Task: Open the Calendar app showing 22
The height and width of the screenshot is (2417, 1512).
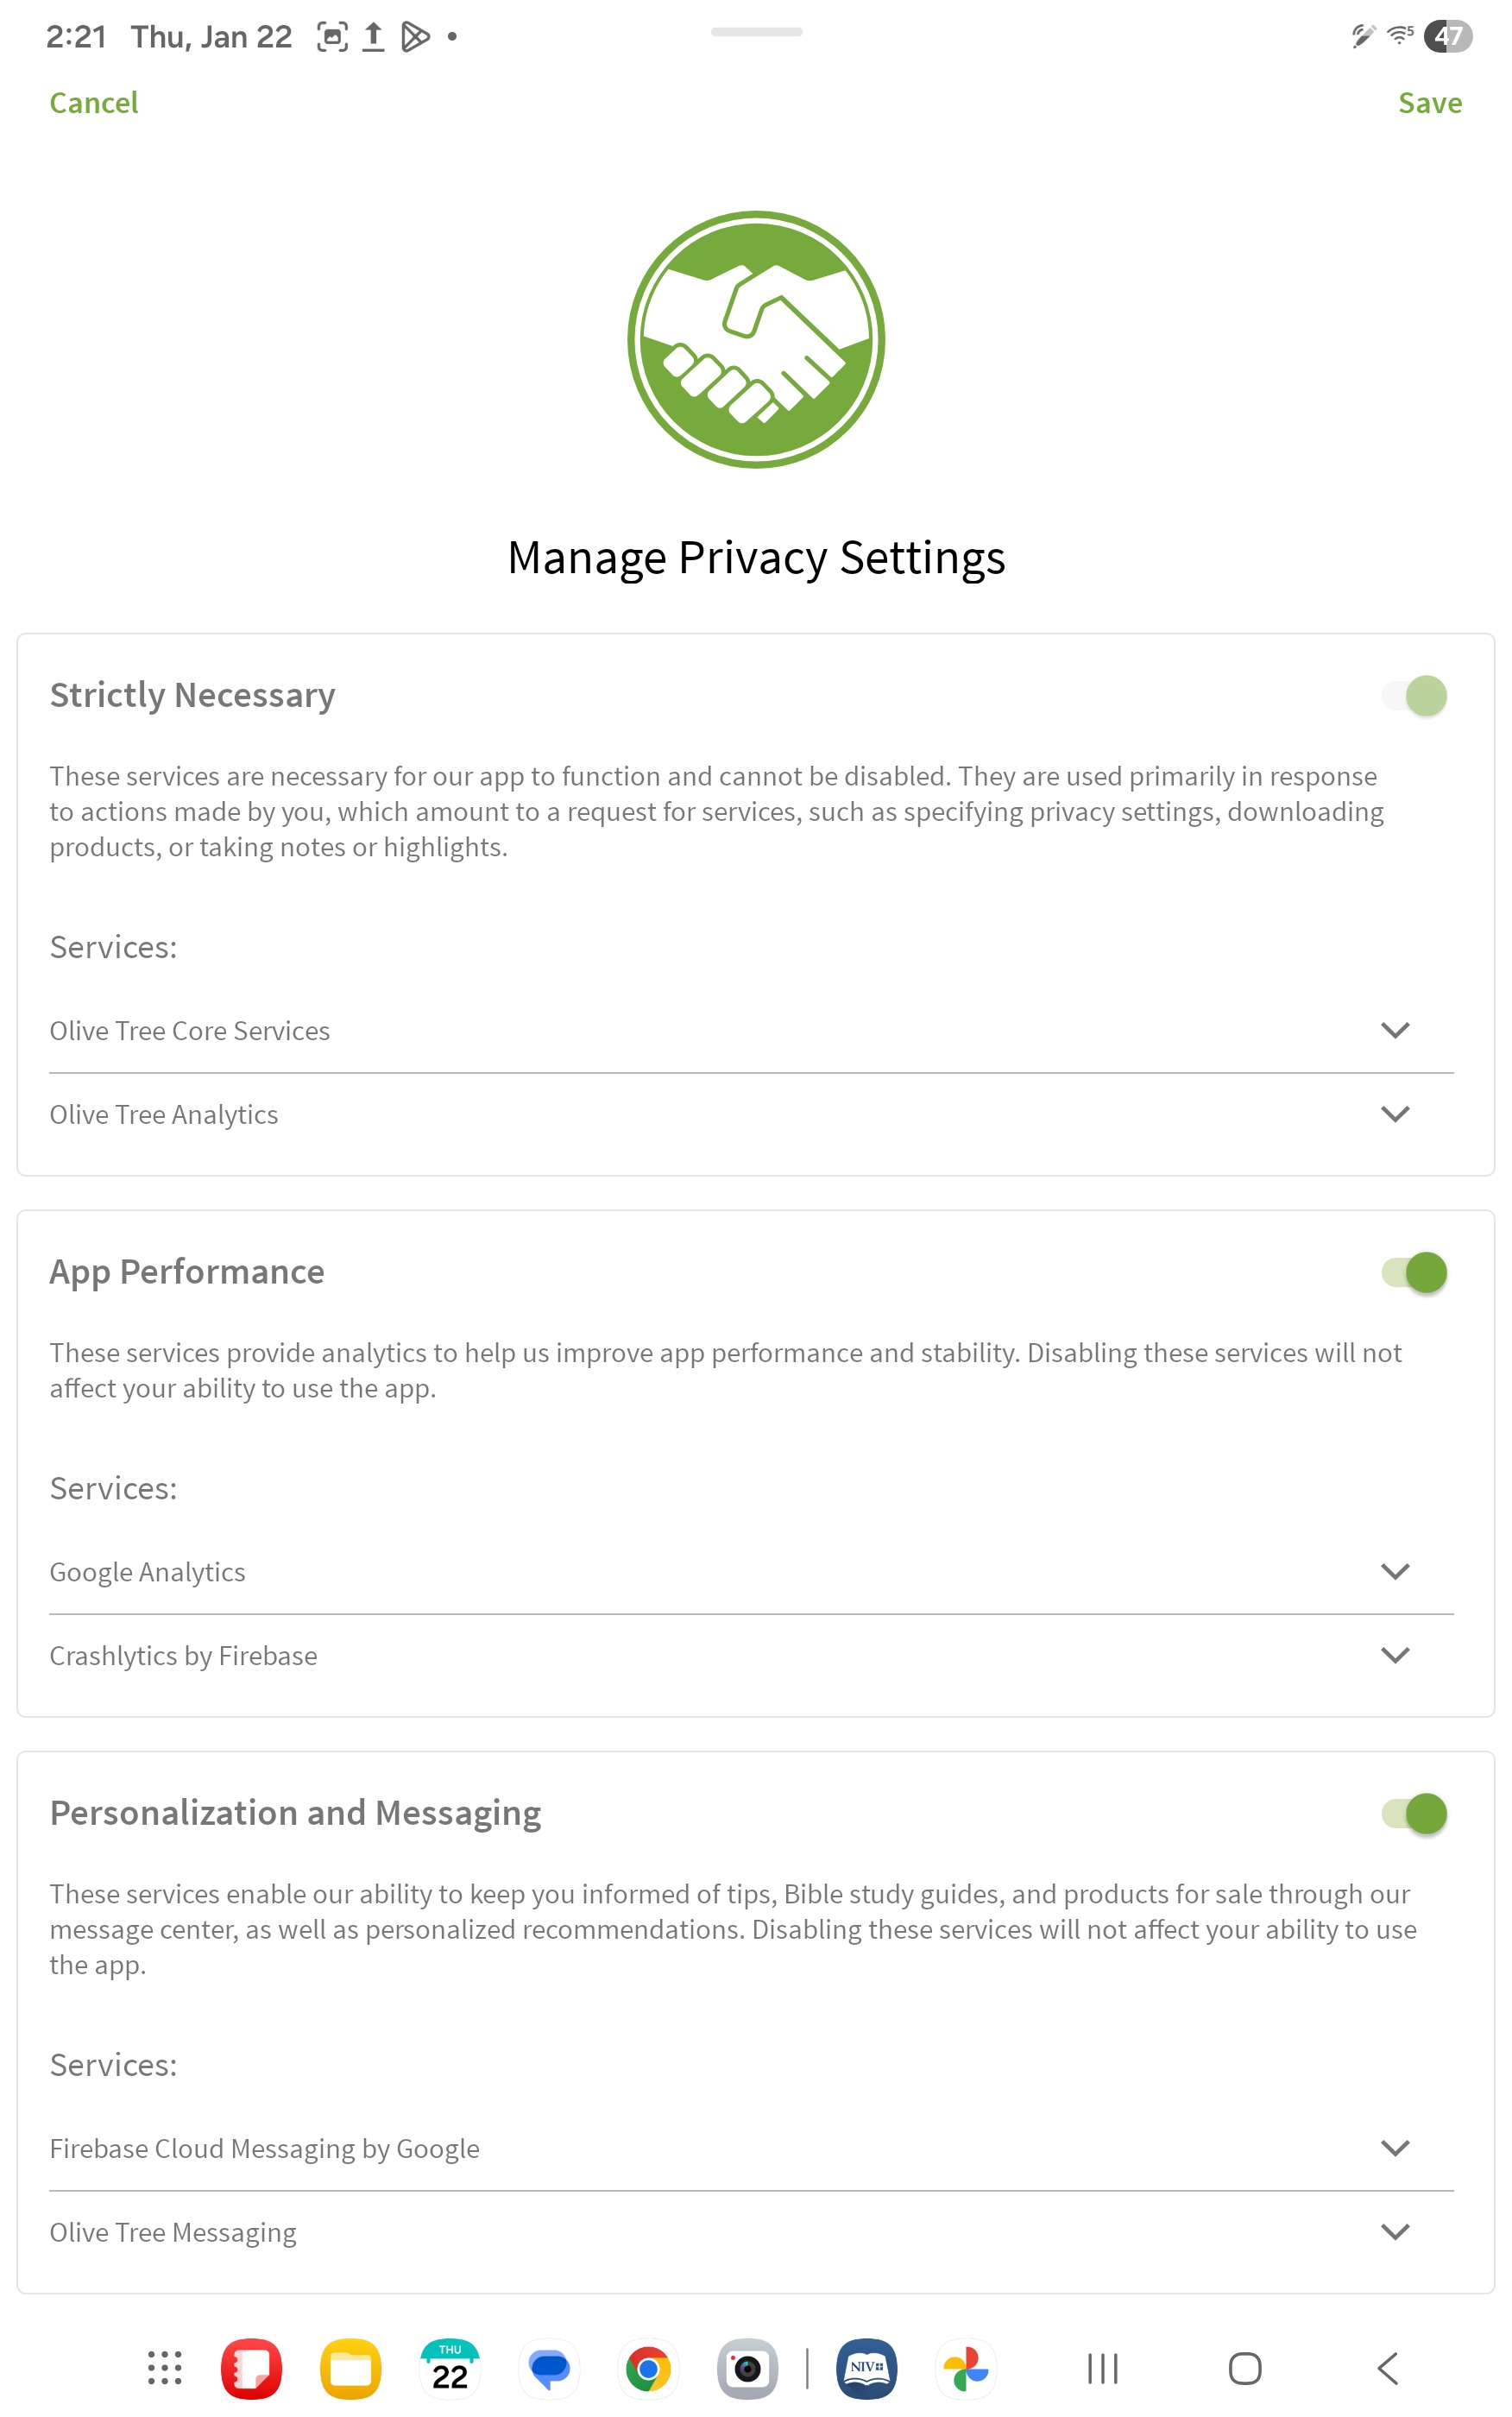Action: 450,2367
